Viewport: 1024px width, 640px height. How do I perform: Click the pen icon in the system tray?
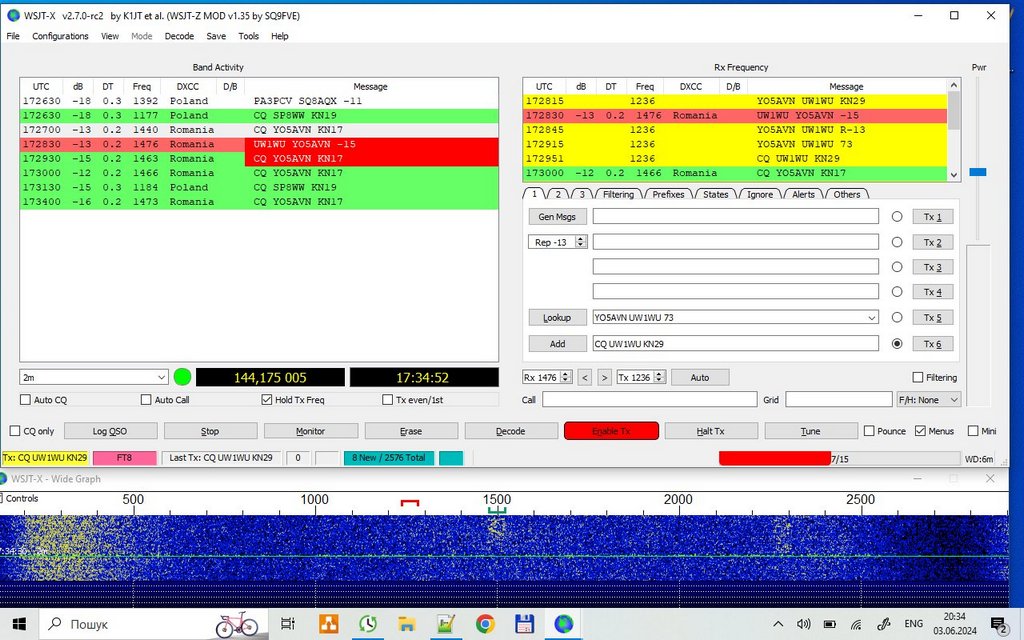coord(884,624)
